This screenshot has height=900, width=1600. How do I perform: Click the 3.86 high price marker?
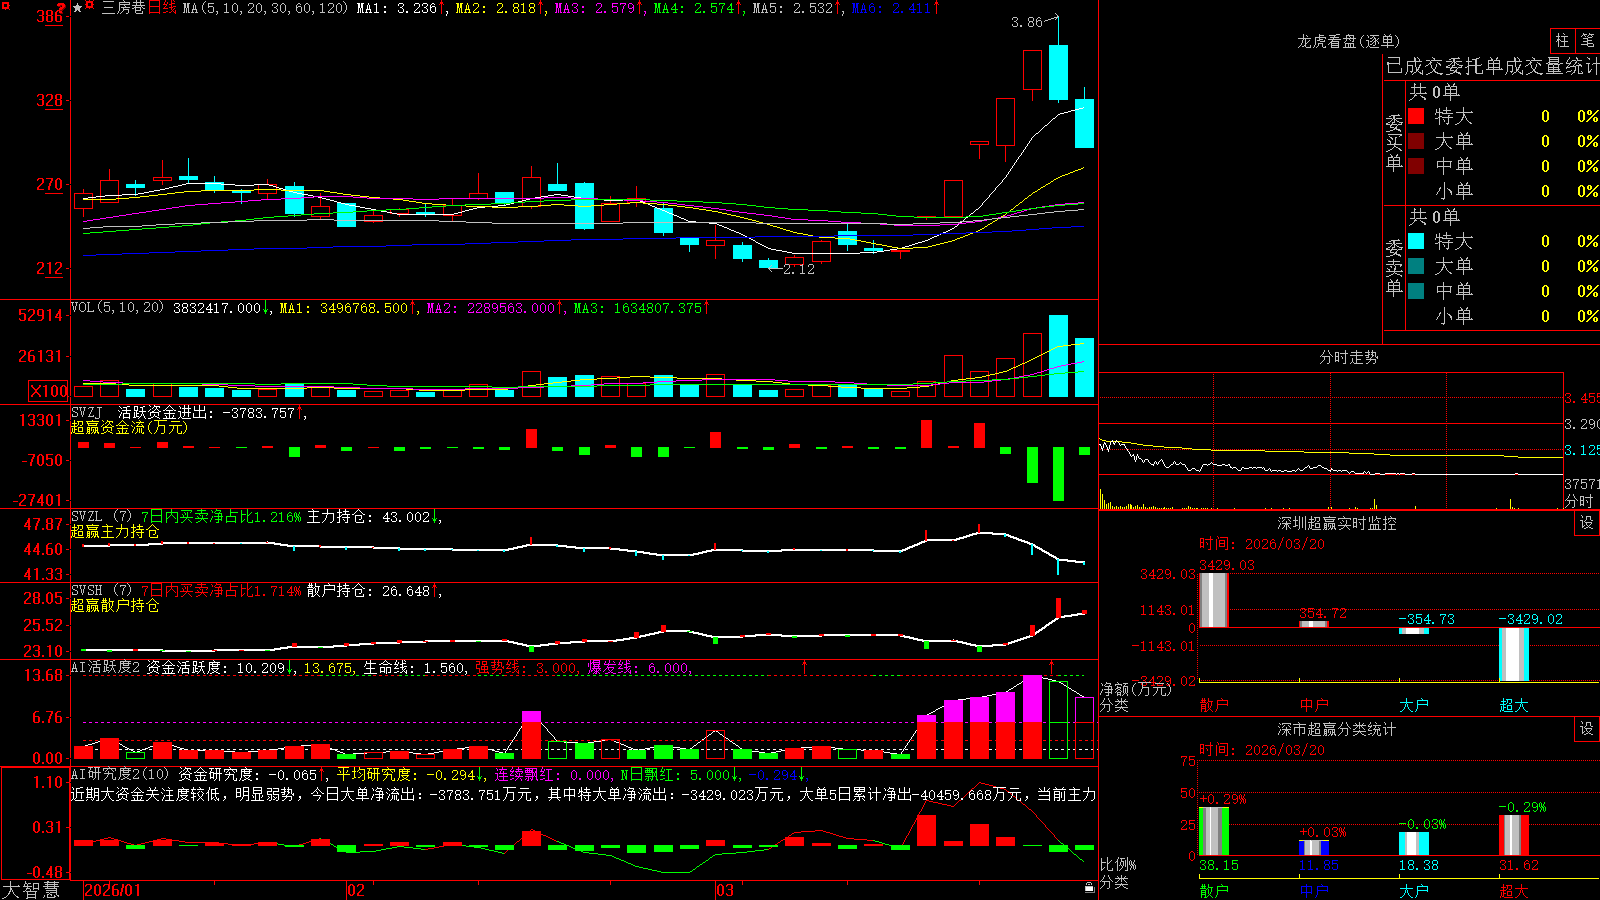[x=1026, y=22]
